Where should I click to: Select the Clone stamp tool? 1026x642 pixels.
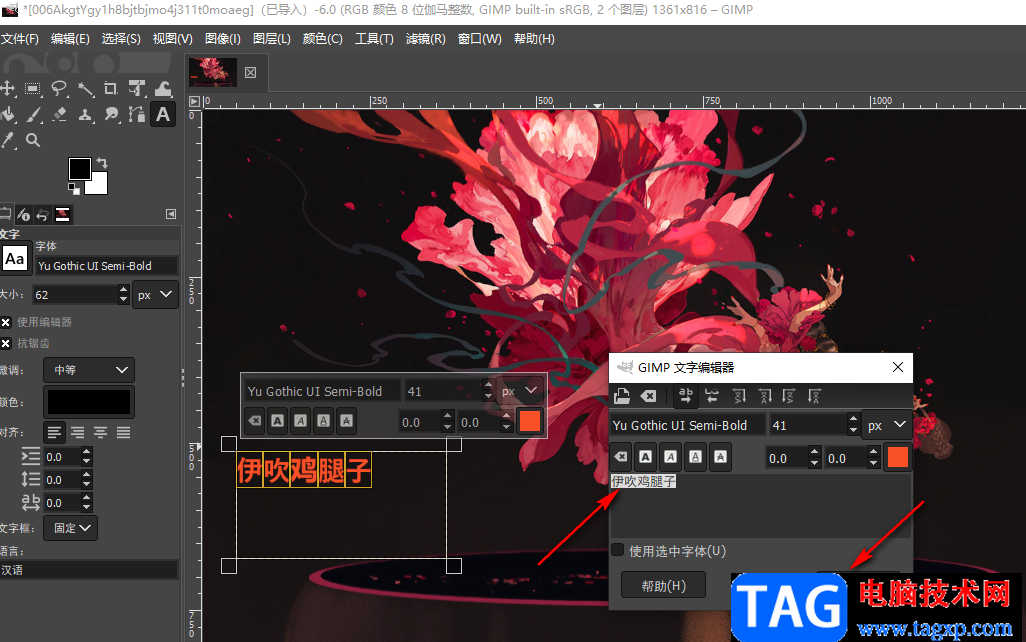click(x=85, y=115)
